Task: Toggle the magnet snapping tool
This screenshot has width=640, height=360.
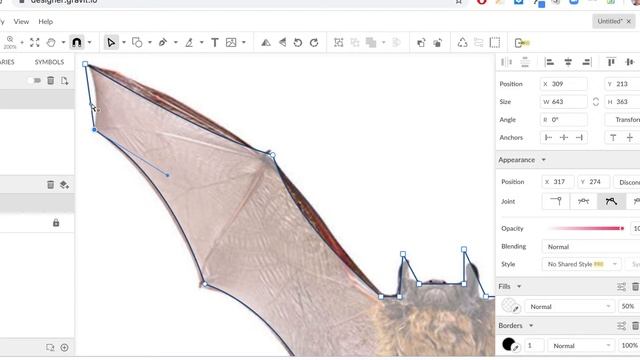Action: tap(77, 42)
